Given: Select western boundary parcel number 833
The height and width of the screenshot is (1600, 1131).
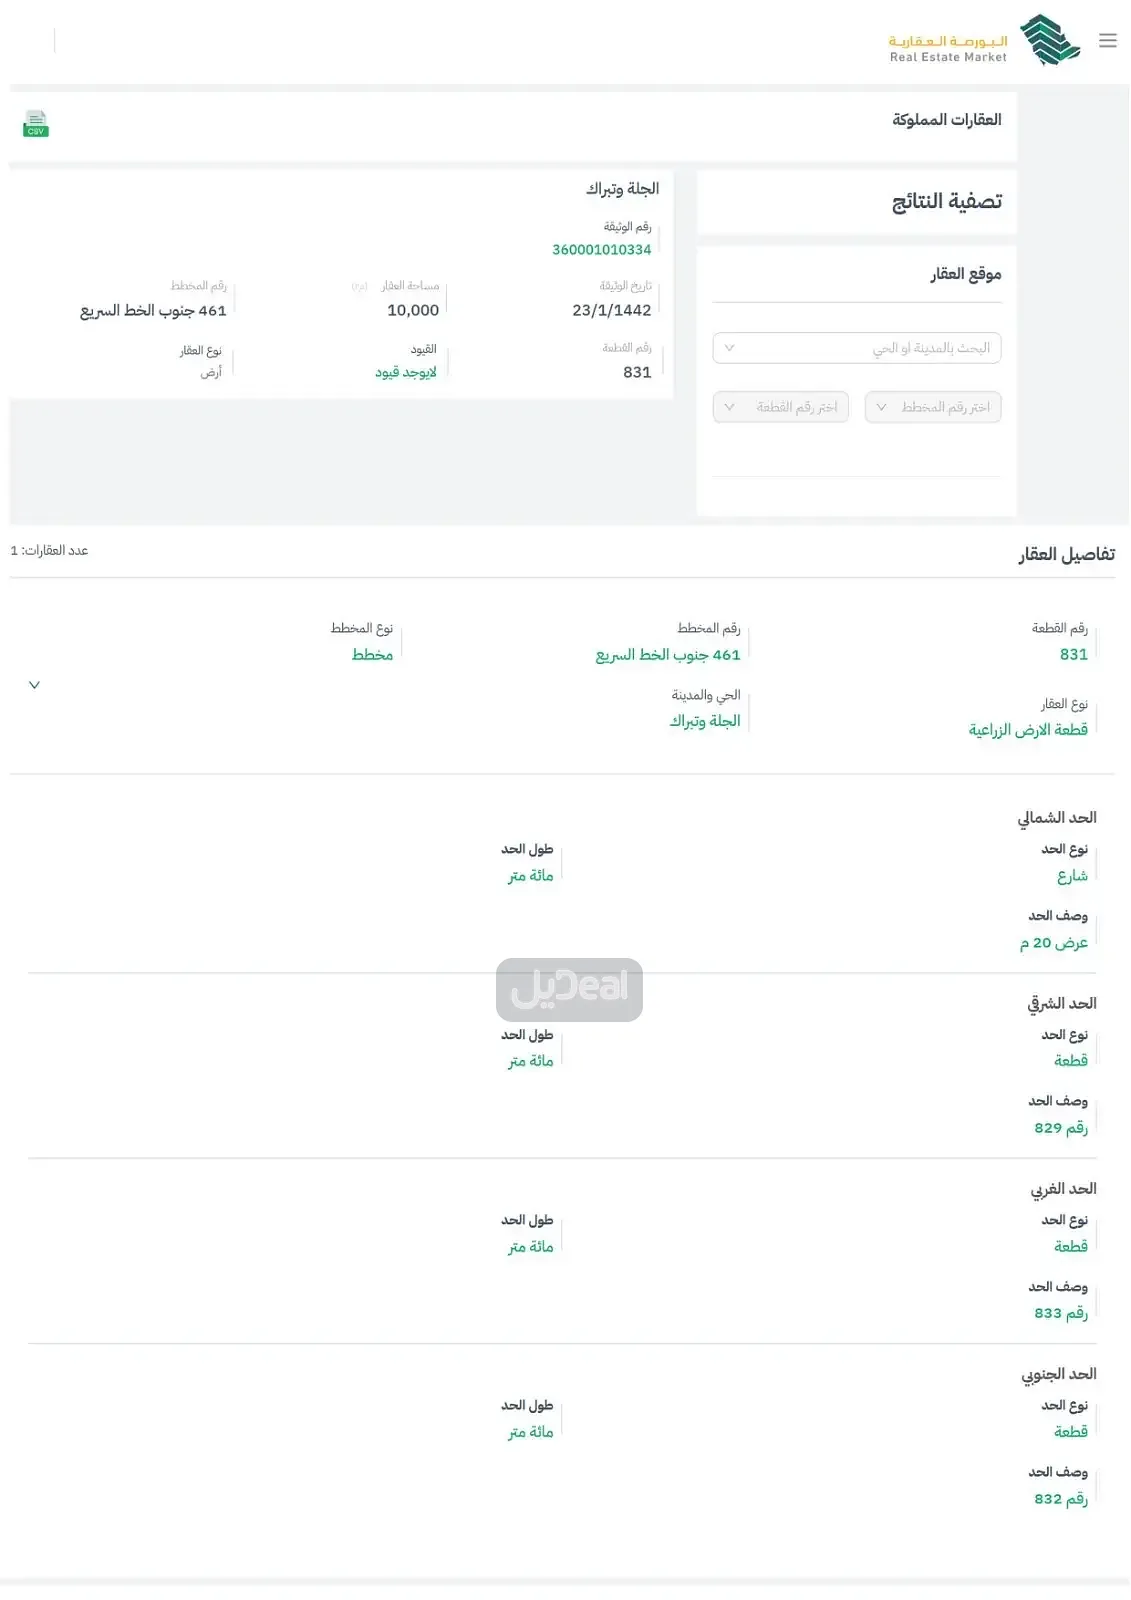Looking at the screenshot, I should tap(1061, 1313).
